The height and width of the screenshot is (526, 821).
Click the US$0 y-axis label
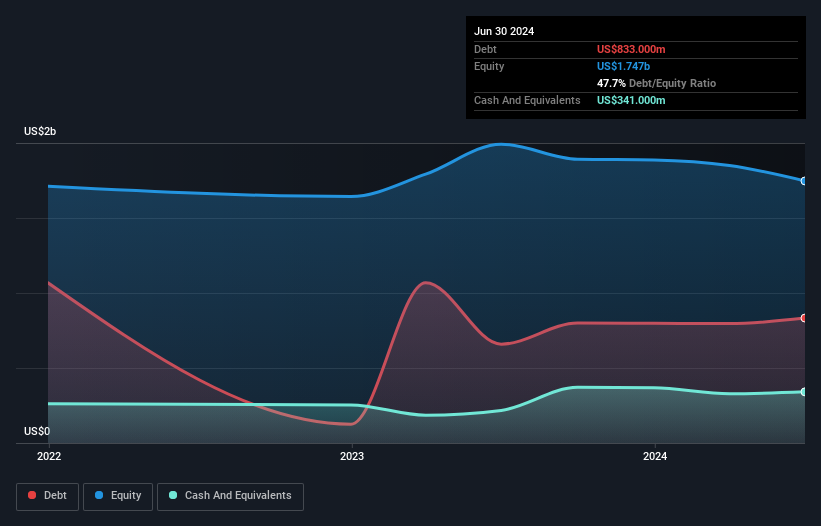37,431
